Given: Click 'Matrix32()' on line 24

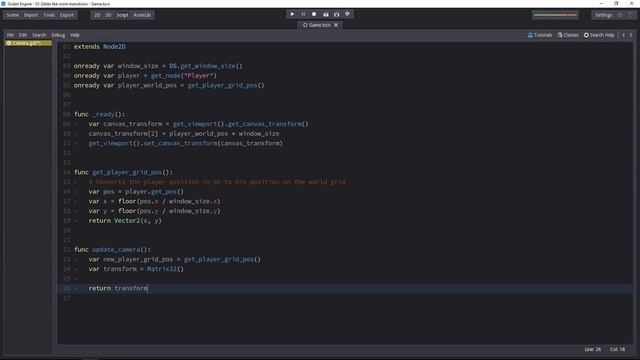Looking at the screenshot, I should pyautogui.click(x=165, y=269).
